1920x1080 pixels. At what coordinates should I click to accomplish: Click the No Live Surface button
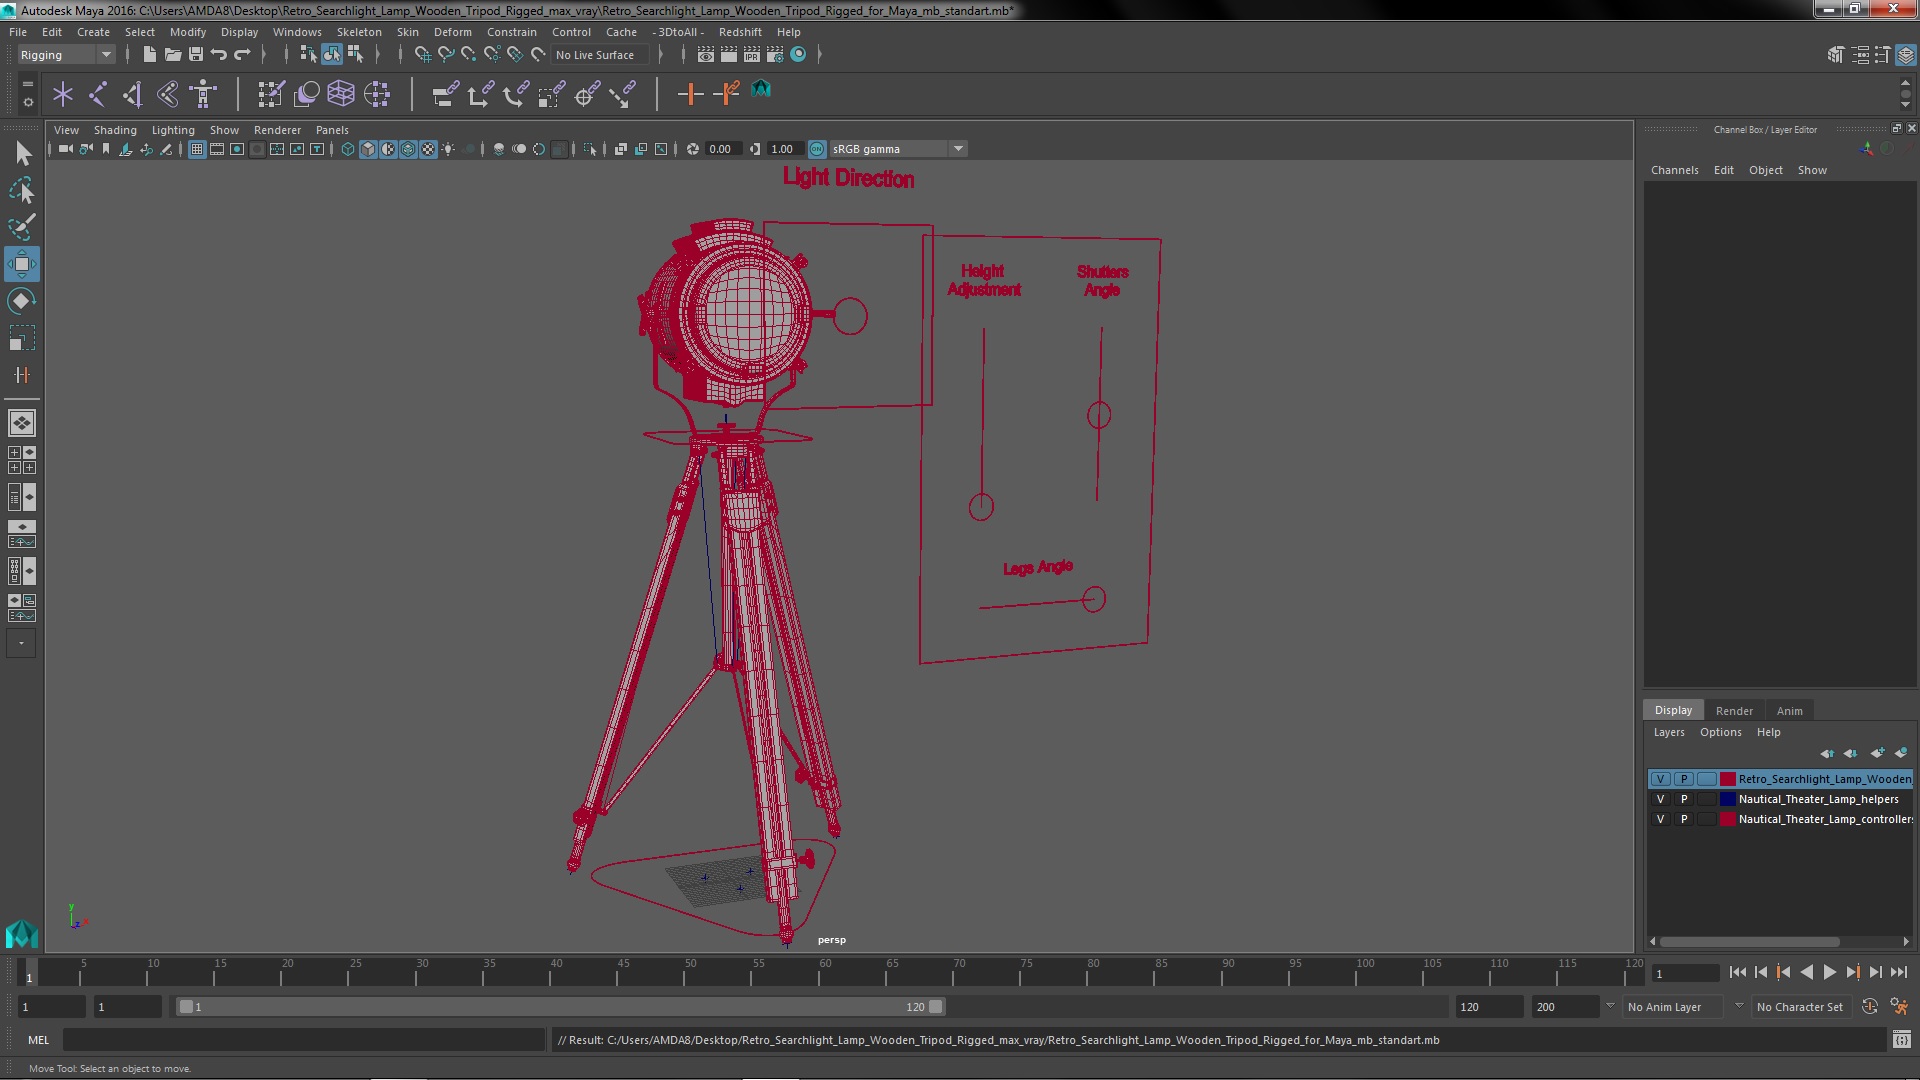595,55
